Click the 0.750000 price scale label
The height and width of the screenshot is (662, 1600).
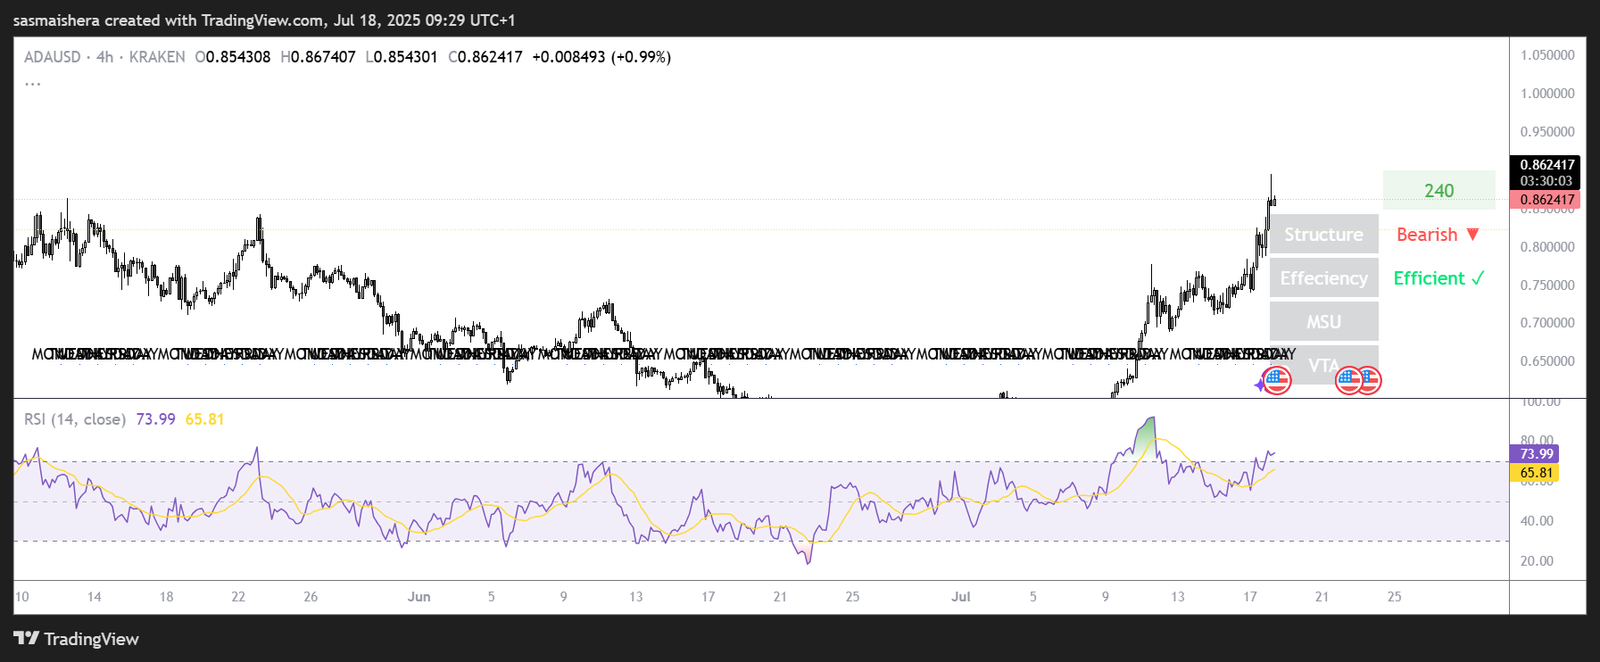(1547, 285)
